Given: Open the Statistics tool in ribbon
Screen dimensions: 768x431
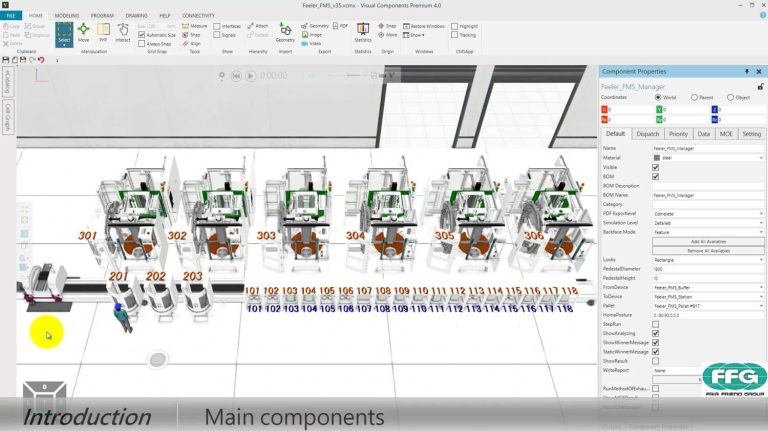Looking at the screenshot, I should click(363, 33).
